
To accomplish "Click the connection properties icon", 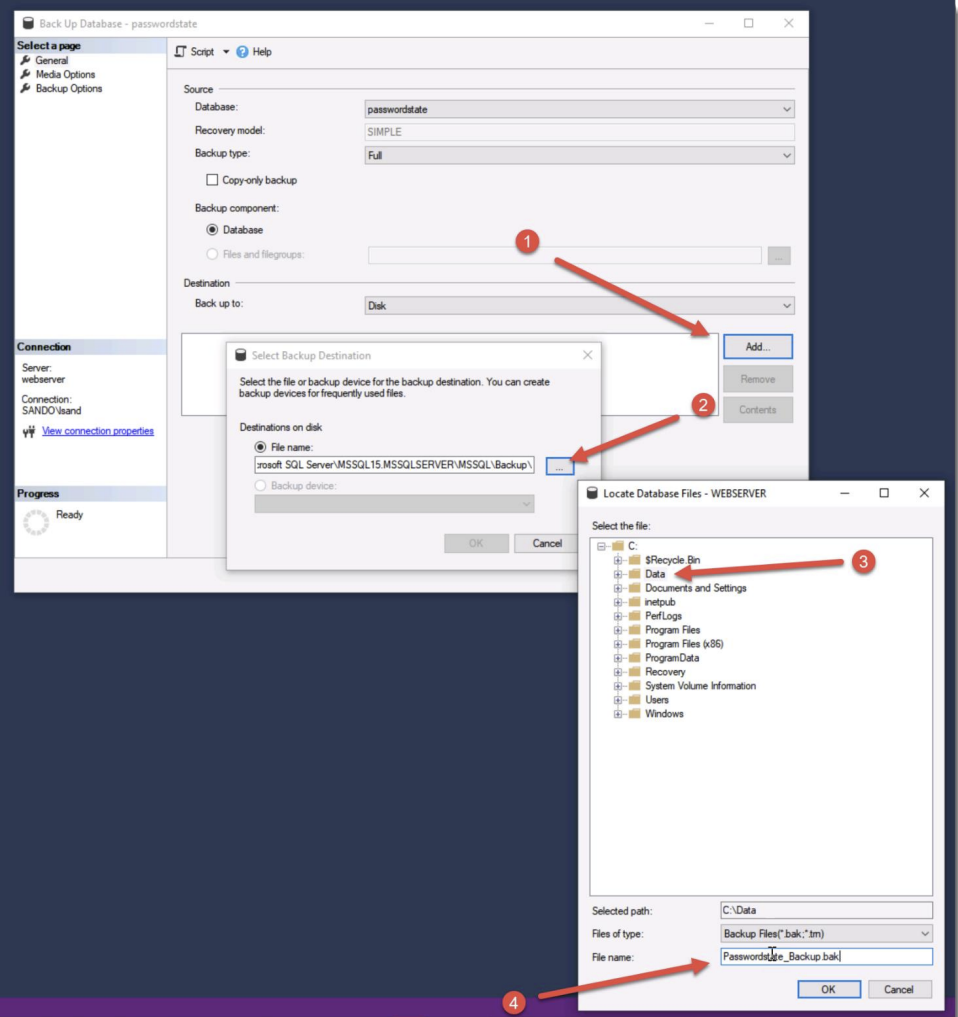I will point(29,431).
